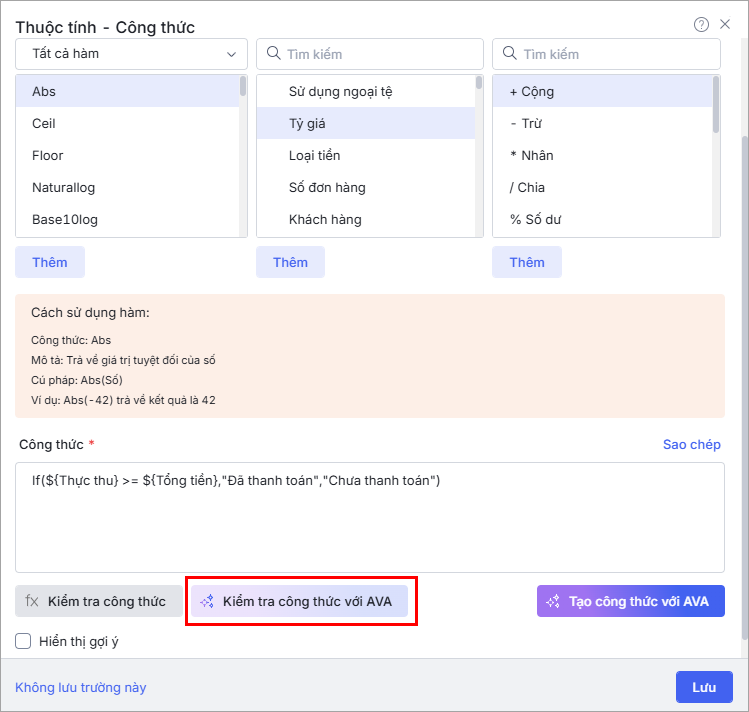The width and height of the screenshot is (749, 712).
Task: Click the search magnifier in fields search box
Action: coord(273,53)
